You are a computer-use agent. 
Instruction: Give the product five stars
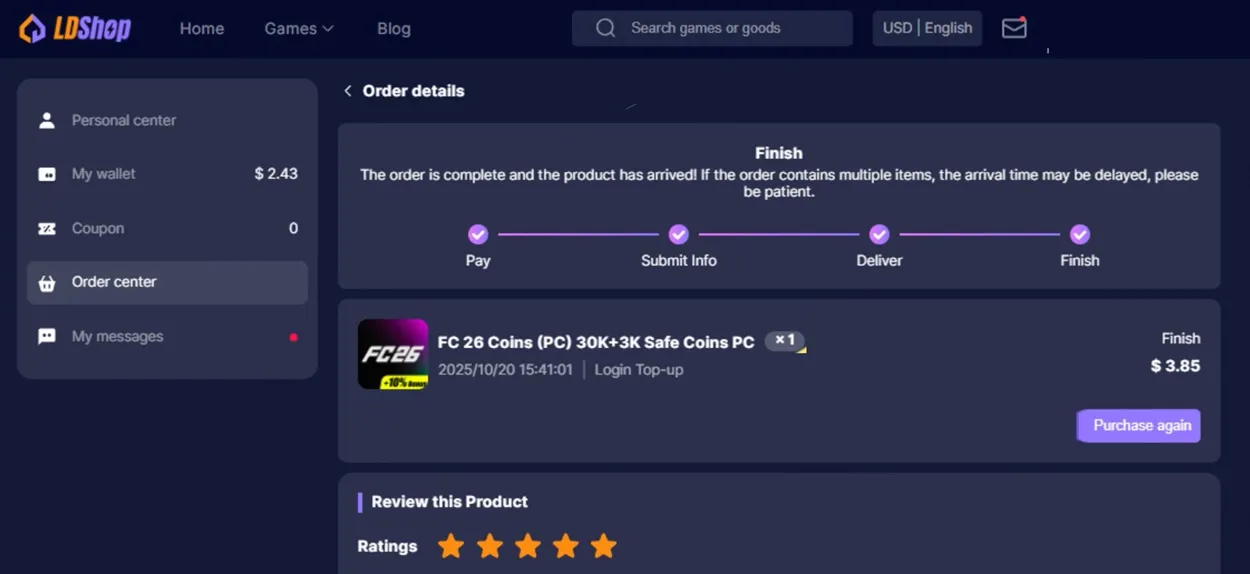603,546
